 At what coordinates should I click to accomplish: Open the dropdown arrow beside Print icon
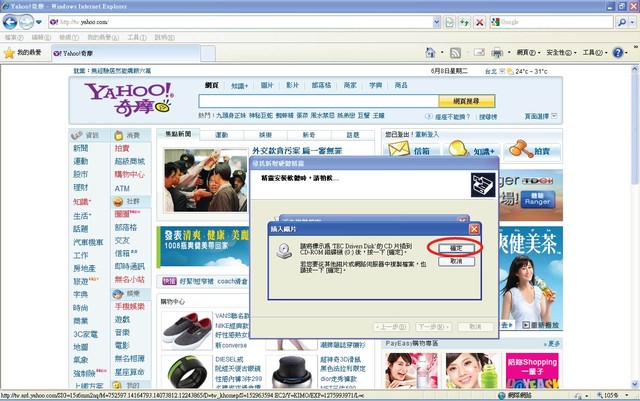(x=509, y=52)
